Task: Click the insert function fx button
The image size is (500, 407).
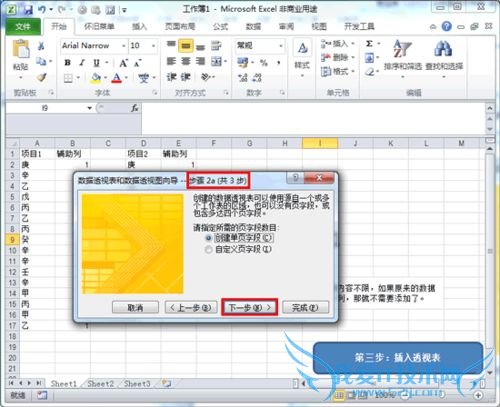Action: [x=135, y=108]
